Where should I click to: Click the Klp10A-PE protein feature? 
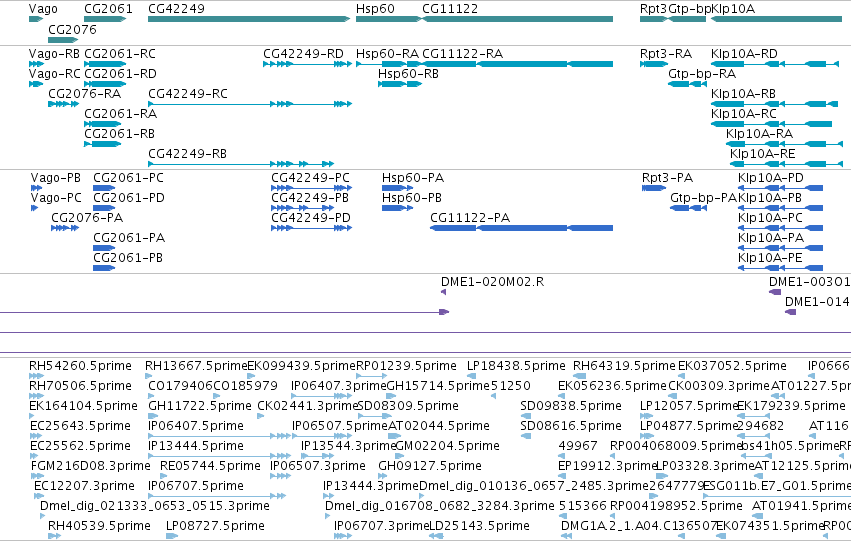tap(780, 268)
